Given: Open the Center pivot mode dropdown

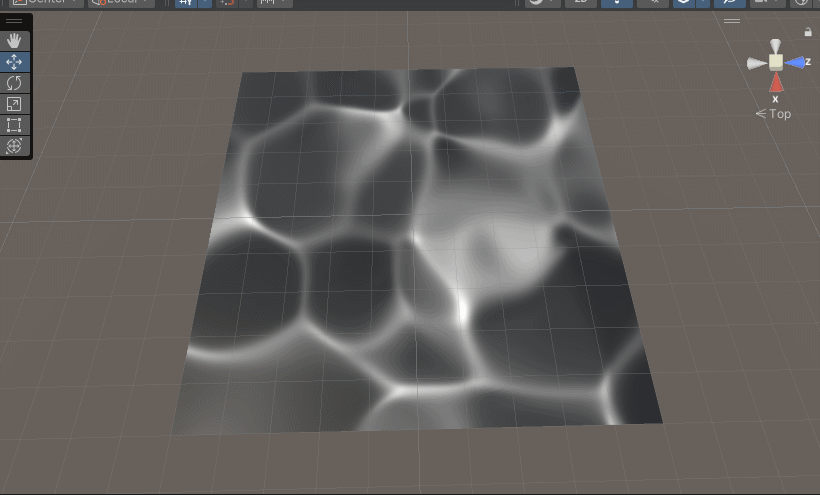Looking at the screenshot, I should pos(47,3).
